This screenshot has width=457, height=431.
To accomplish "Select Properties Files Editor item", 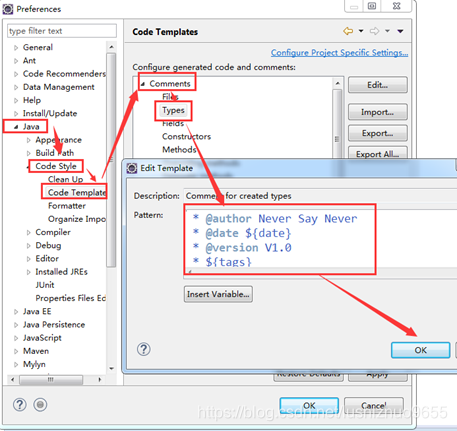I will (71, 298).
